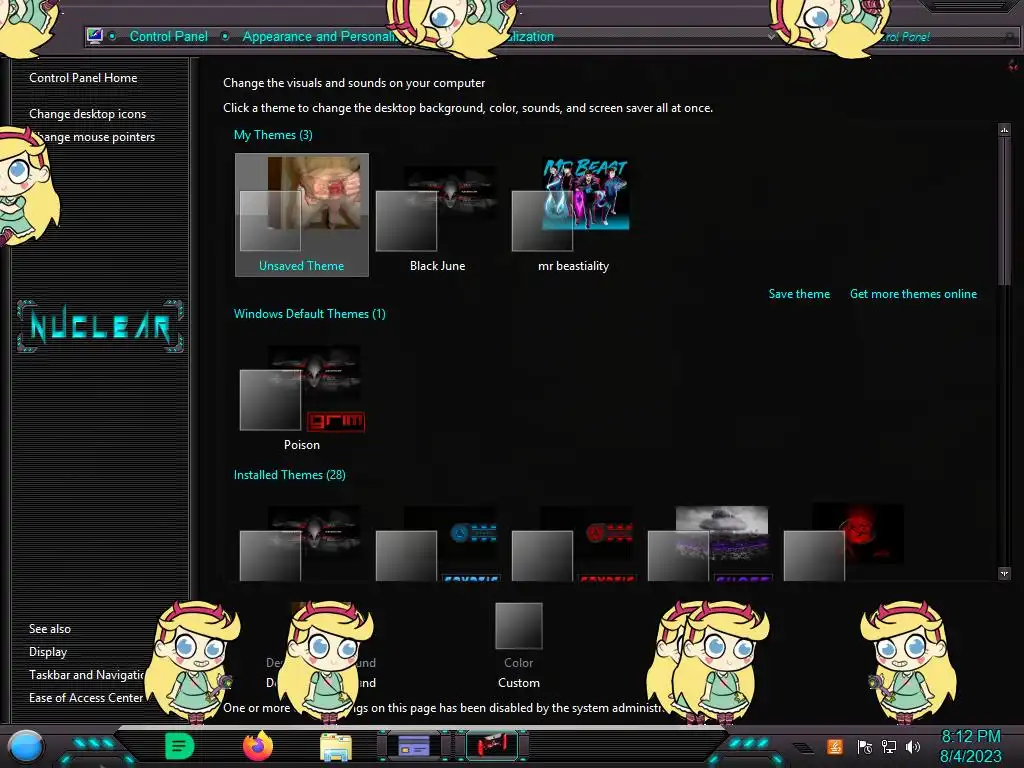This screenshot has width=1024, height=768.
Task: Open Firefox from the taskbar
Action: pos(258,746)
